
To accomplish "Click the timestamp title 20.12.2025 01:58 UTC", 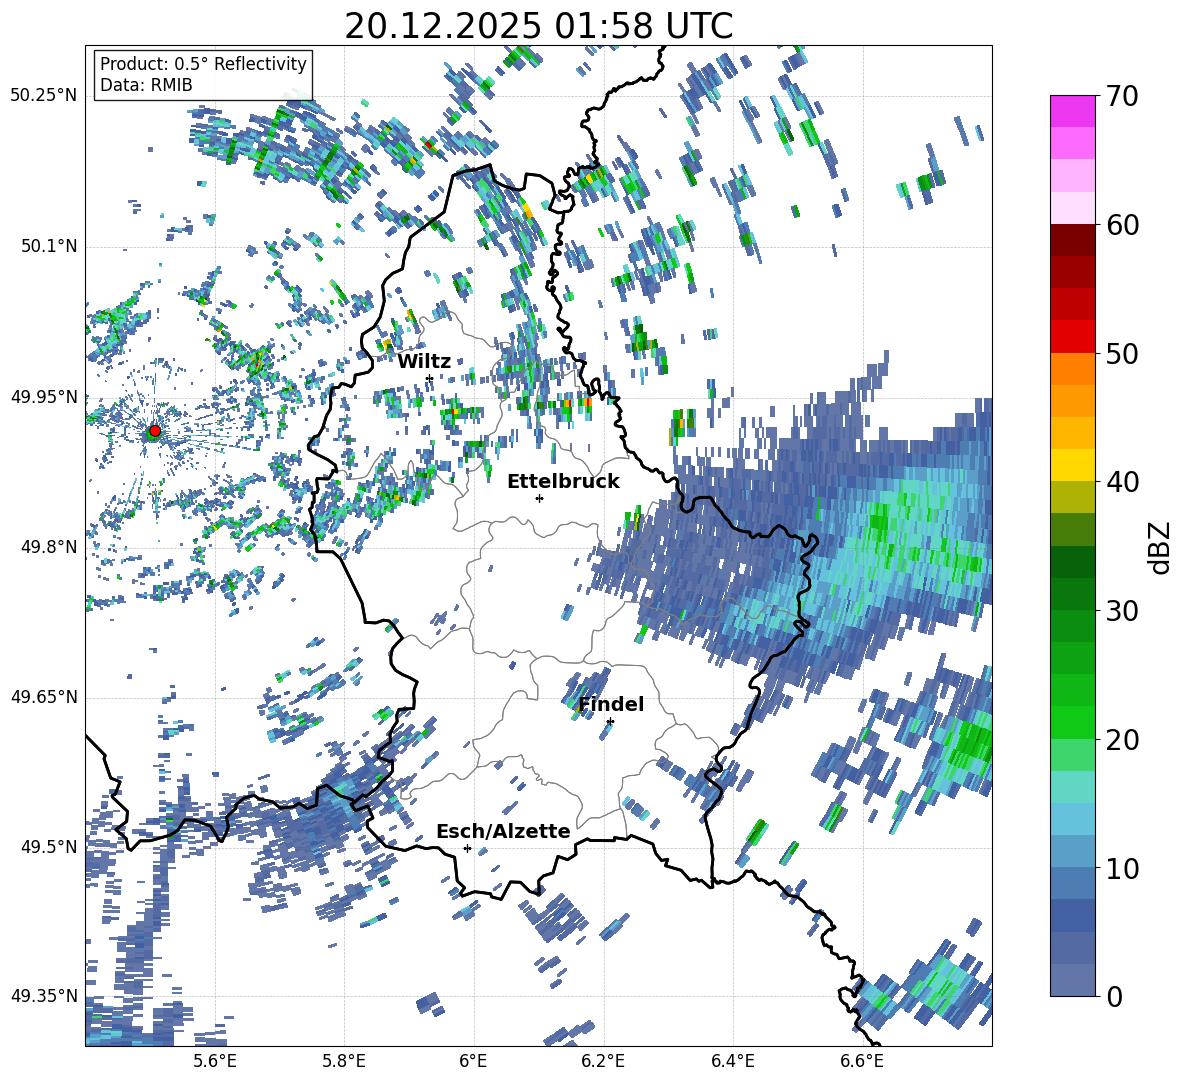I will coord(538,26).
